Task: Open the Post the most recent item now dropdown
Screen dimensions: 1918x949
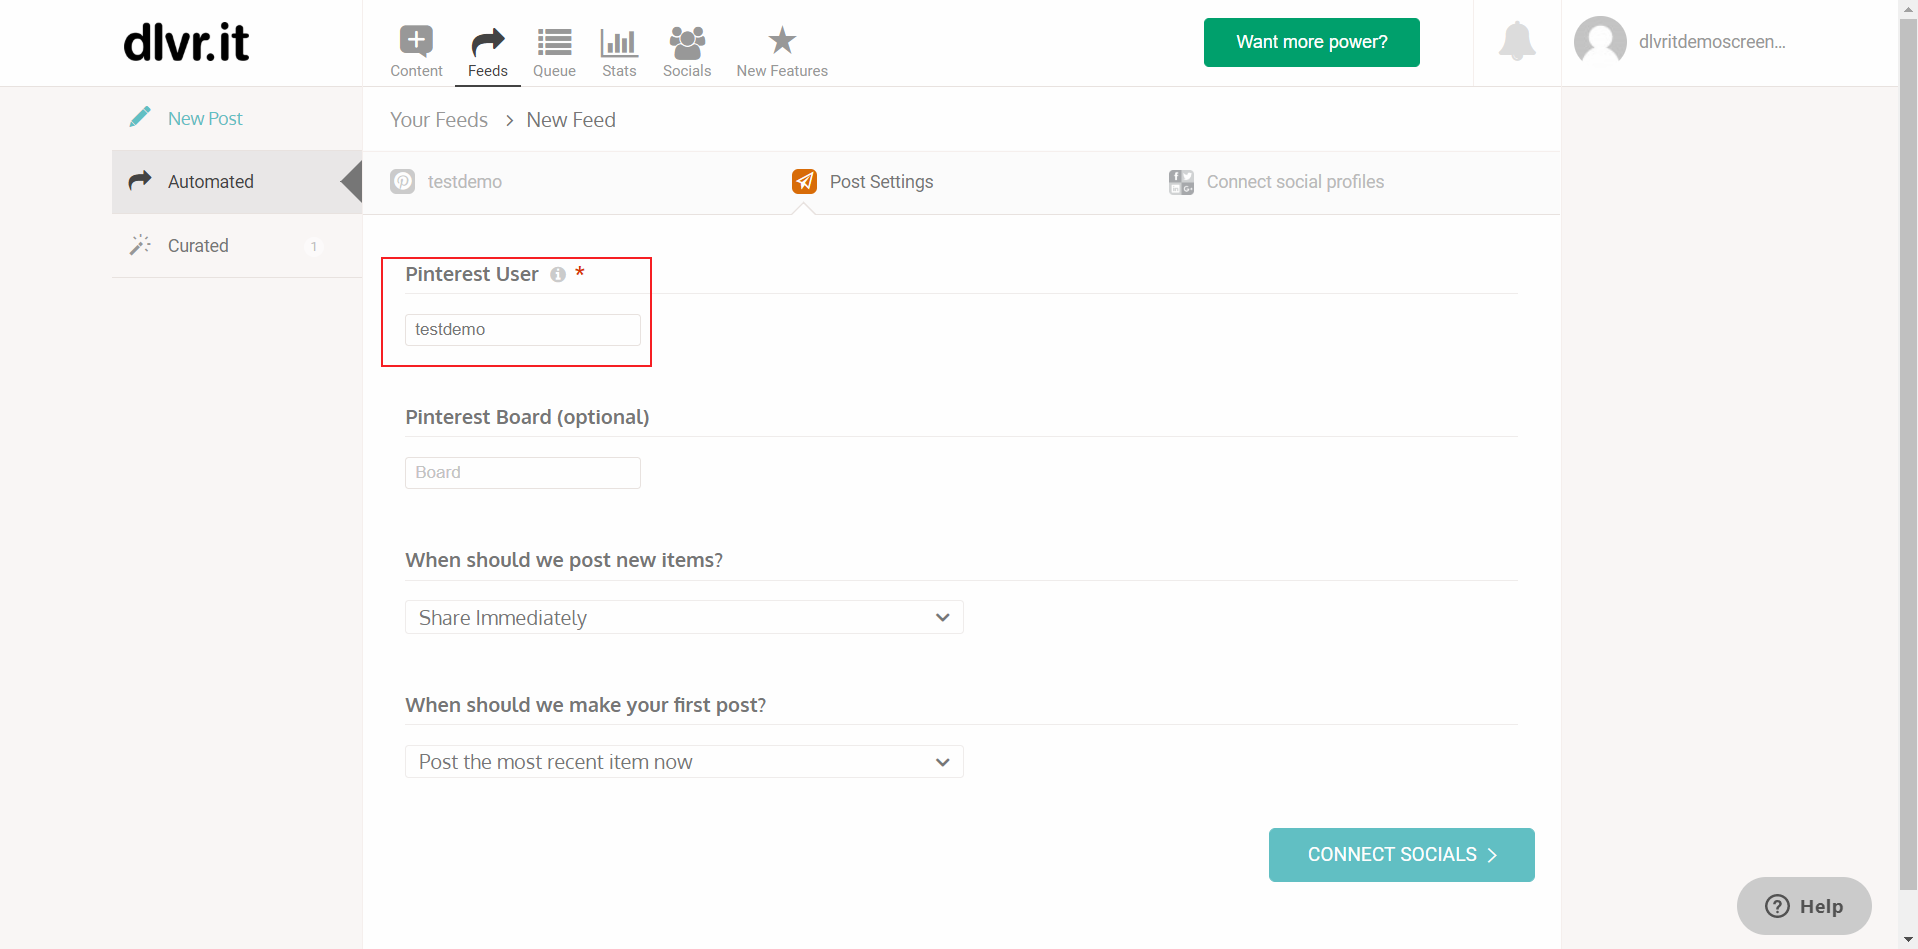Action: tap(684, 761)
